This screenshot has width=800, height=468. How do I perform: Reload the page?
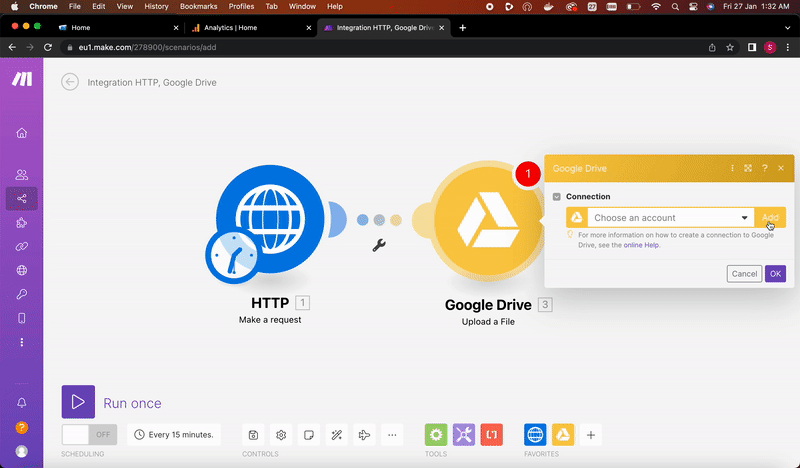(x=48, y=47)
